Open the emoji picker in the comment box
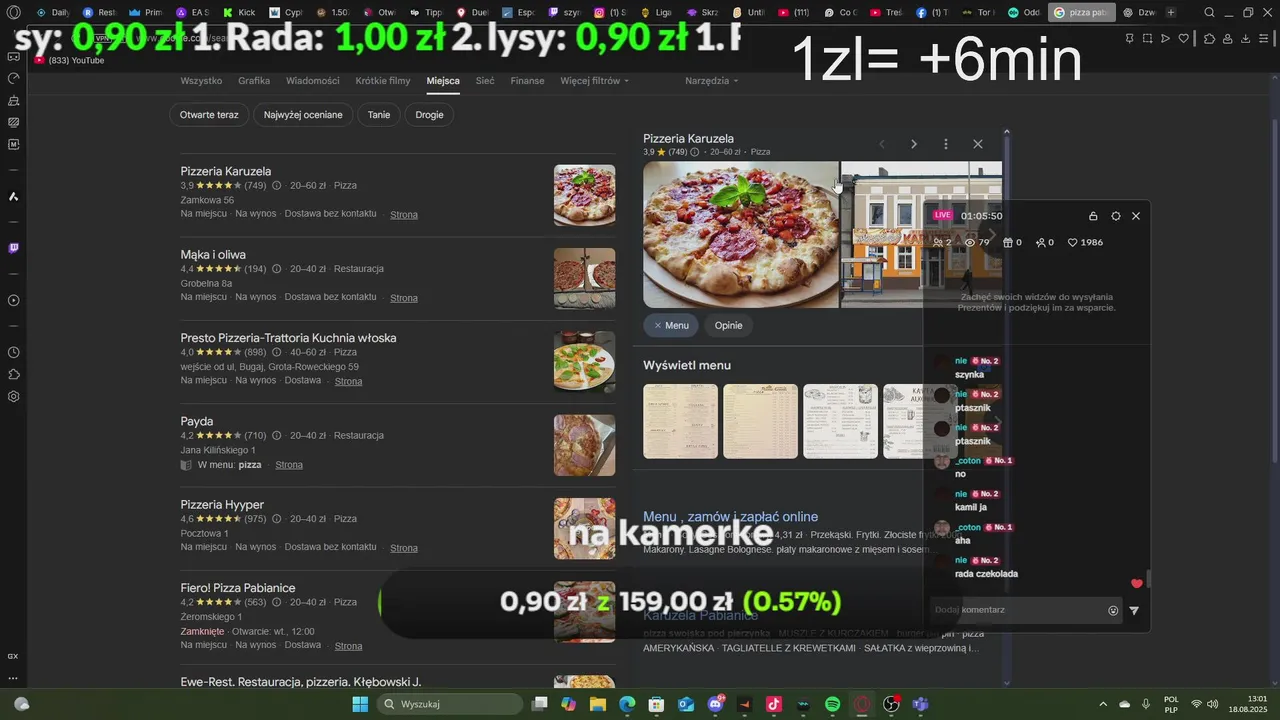The height and width of the screenshot is (720, 1280). (x=1113, y=610)
